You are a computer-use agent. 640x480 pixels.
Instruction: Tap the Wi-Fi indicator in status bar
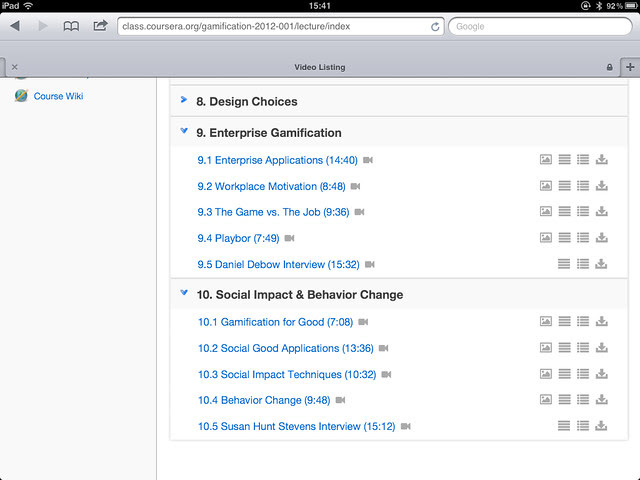(28, 6)
